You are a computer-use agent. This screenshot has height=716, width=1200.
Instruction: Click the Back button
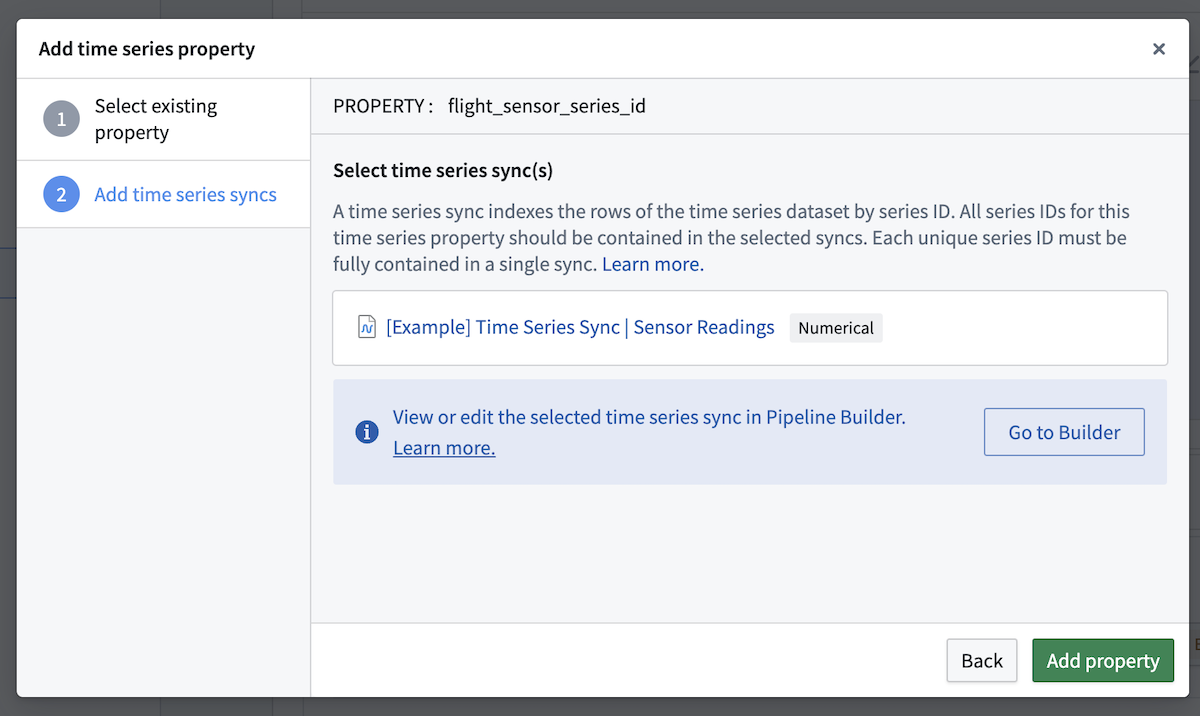982,660
